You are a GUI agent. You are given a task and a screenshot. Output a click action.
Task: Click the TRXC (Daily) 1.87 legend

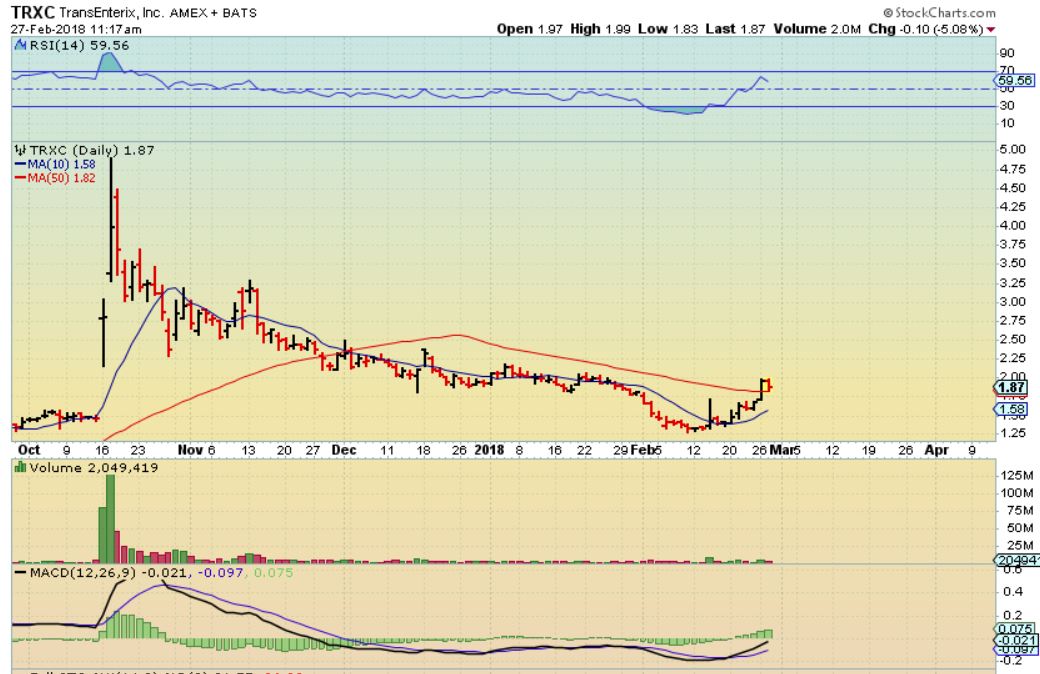click(92, 151)
